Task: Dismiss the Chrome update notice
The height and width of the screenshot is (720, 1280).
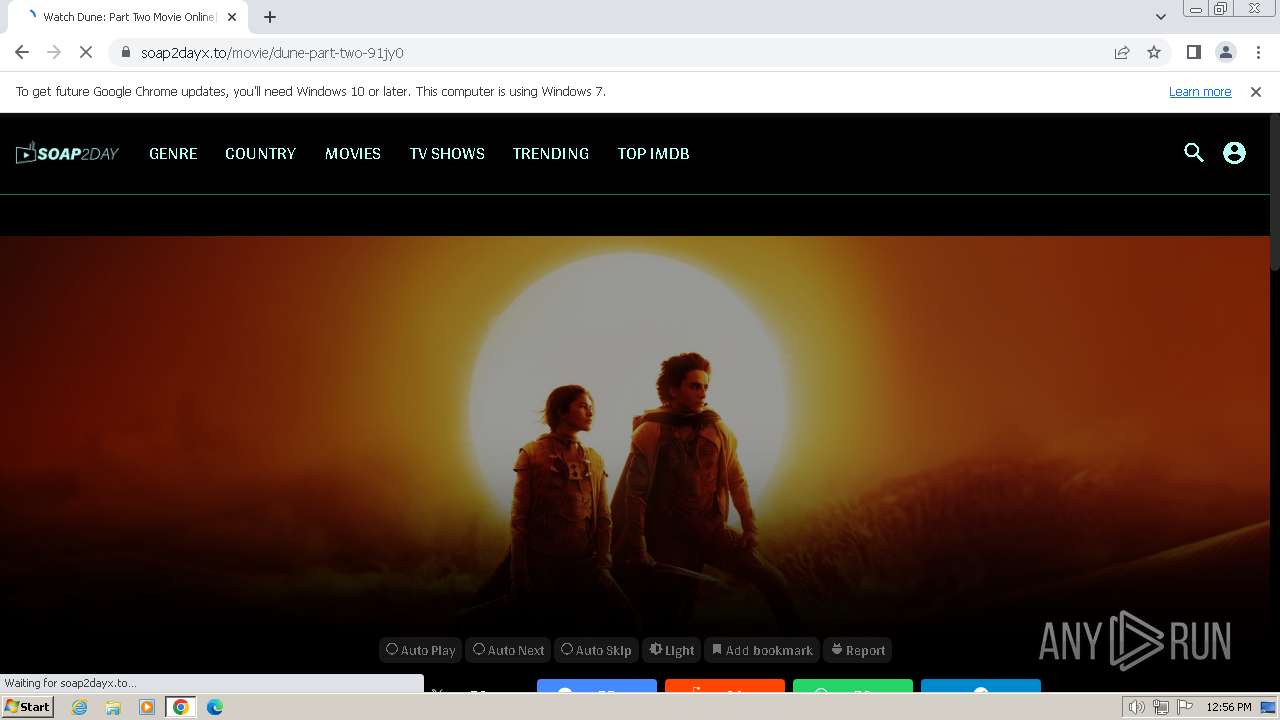Action: click(1256, 91)
